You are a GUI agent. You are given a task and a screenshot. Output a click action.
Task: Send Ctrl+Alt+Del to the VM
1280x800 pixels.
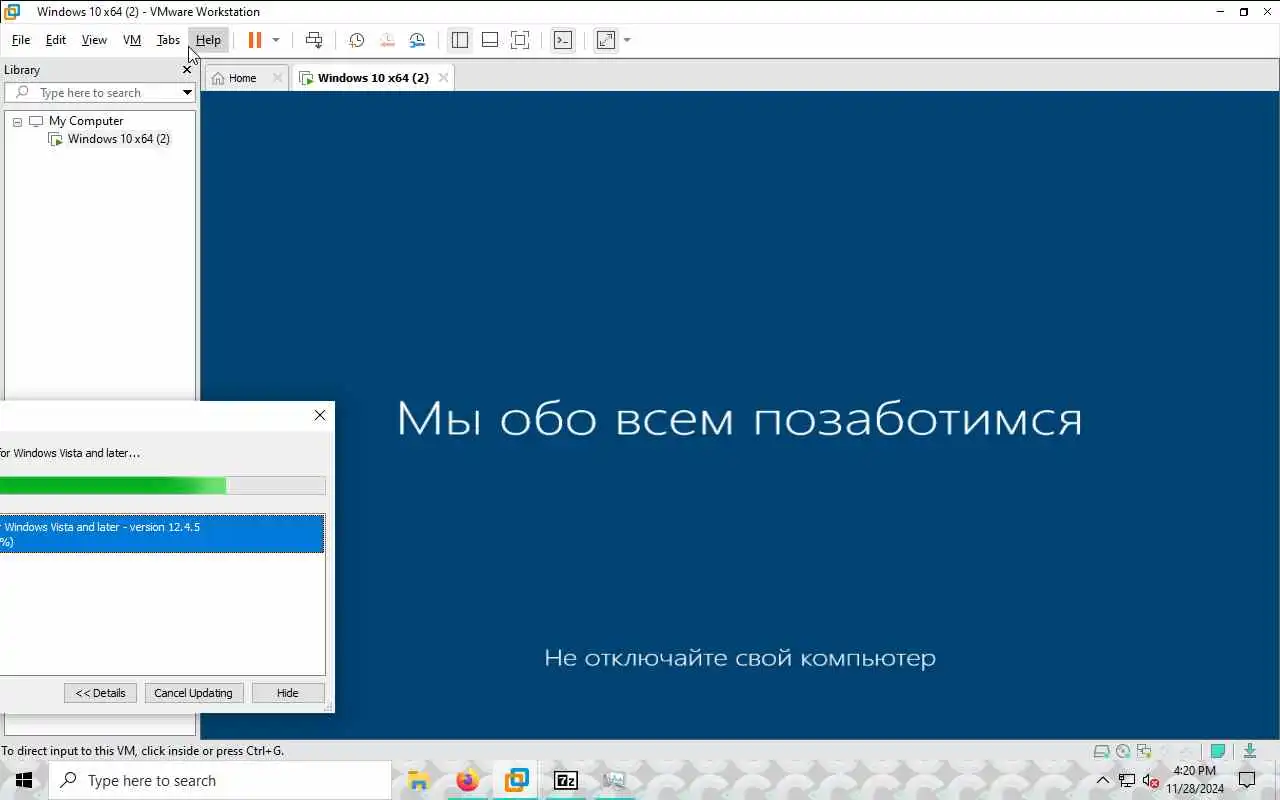(x=314, y=40)
